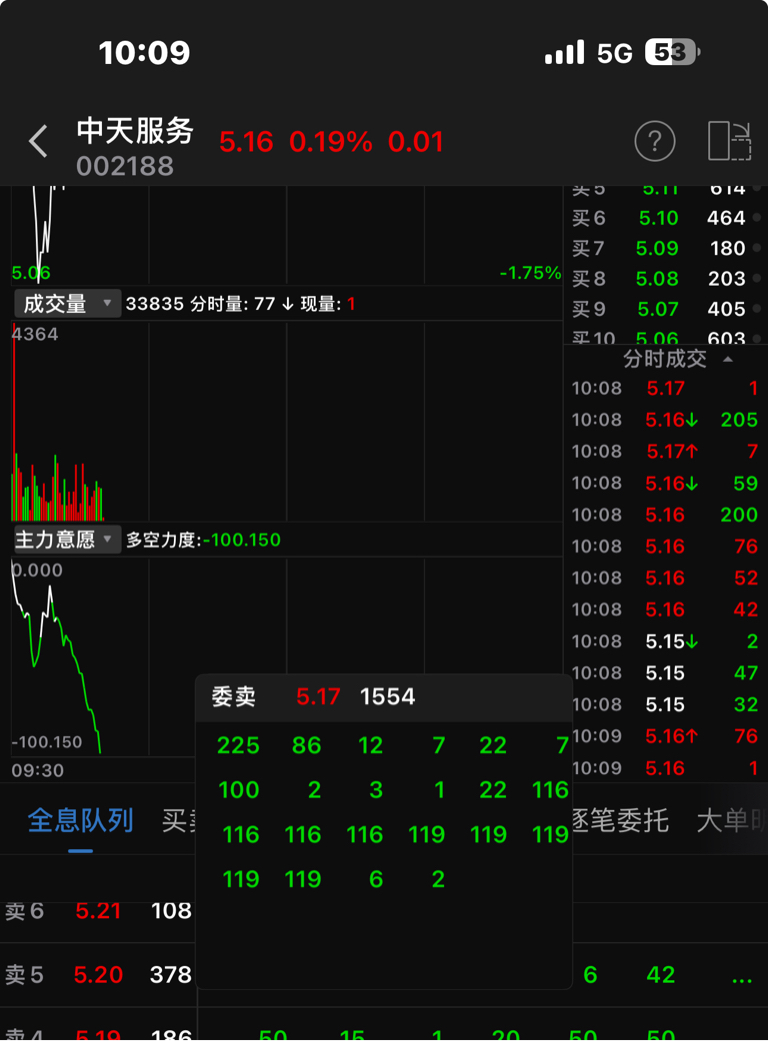The image size is (768, 1041).
Task: Tap the -1.75% percentage label
Action: (530, 273)
